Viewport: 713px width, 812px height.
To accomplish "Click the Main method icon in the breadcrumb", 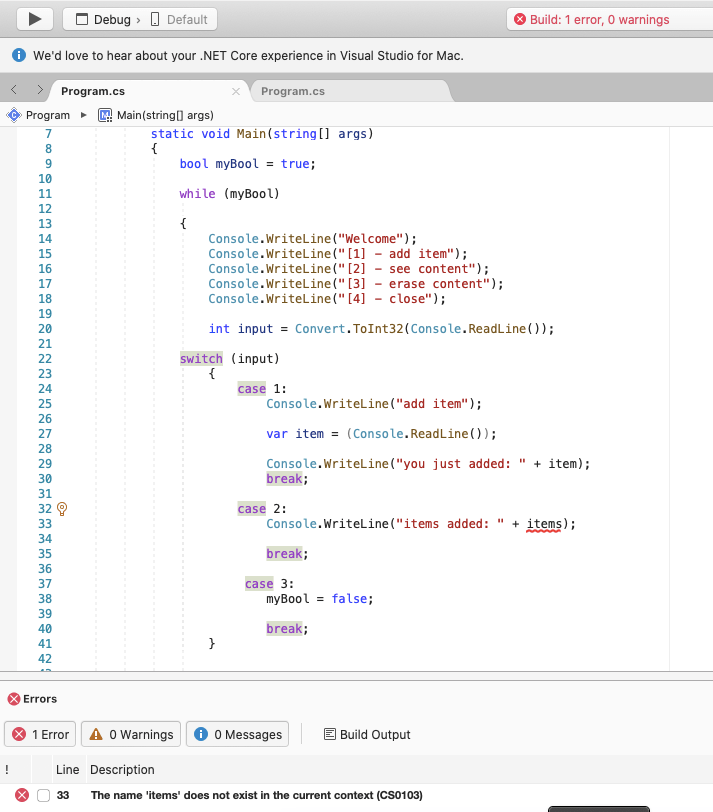I will pos(105,115).
